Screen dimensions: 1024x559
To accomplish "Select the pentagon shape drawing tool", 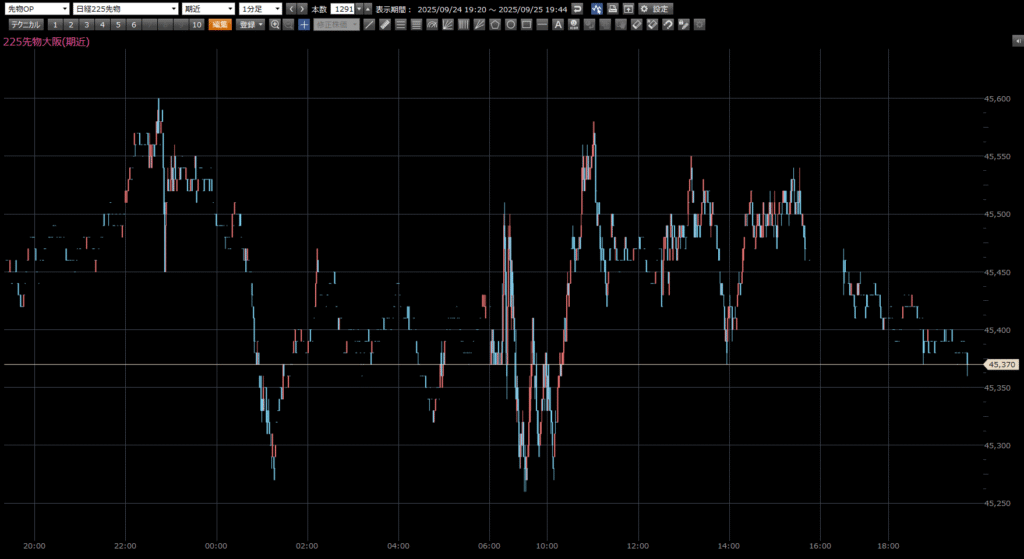I will pyautogui.click(x=494, y=24).
